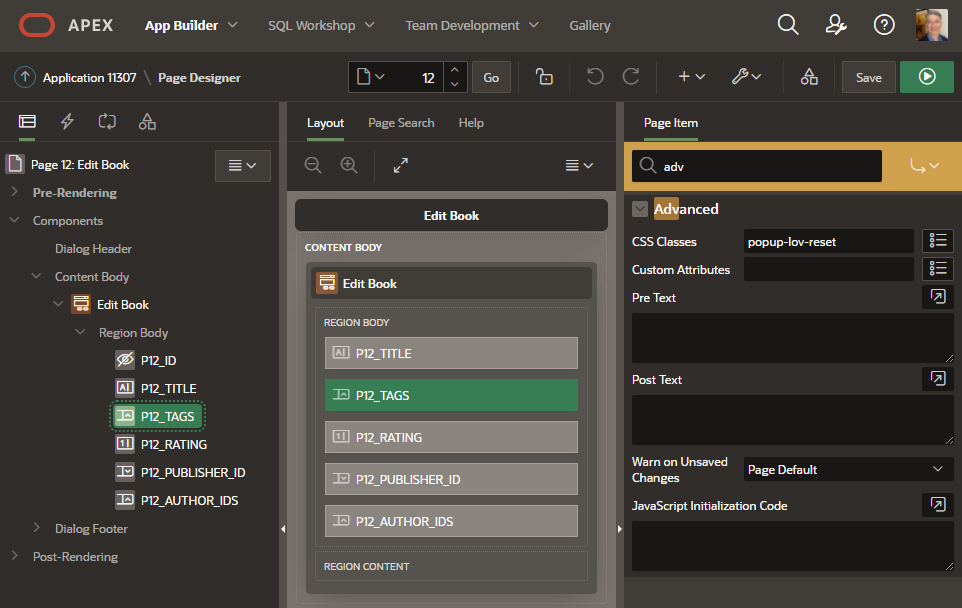This screenshot has width=962, height=608.
Task: Click the Undo arrow icon
Action: click(595, 77)
